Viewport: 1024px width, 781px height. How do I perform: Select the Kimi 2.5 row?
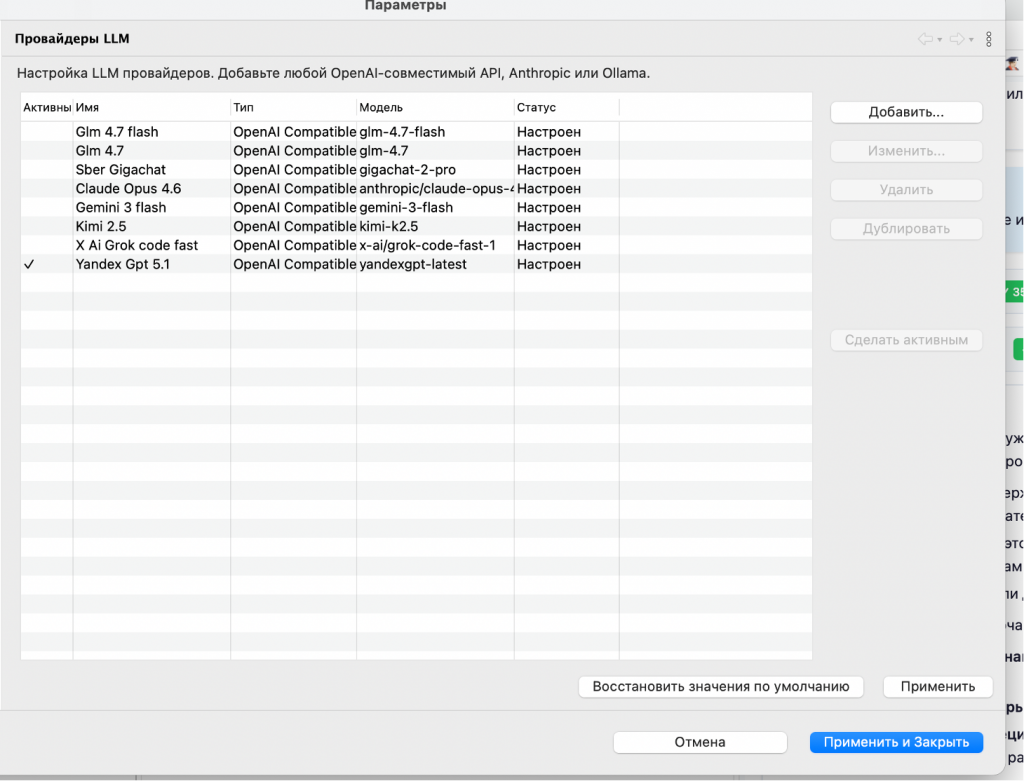[x=416, y=227]
